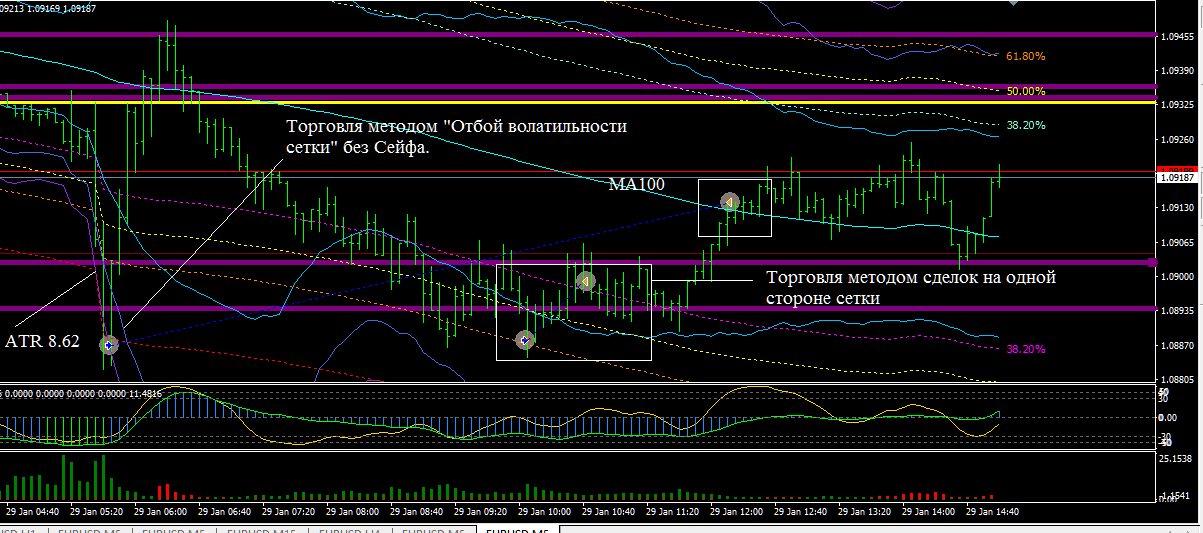Select the yellow arrow marker in middle of white box

(586, 282)
